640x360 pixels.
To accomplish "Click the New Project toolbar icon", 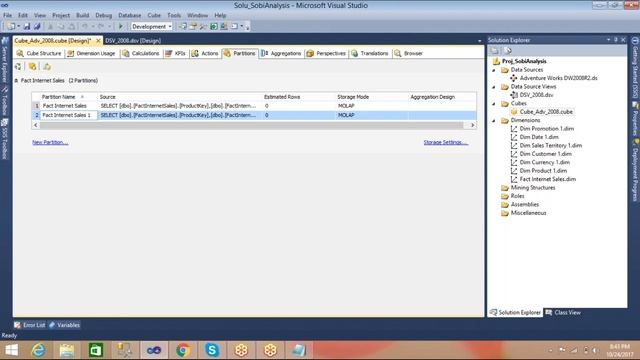I will tap(11, 27).
